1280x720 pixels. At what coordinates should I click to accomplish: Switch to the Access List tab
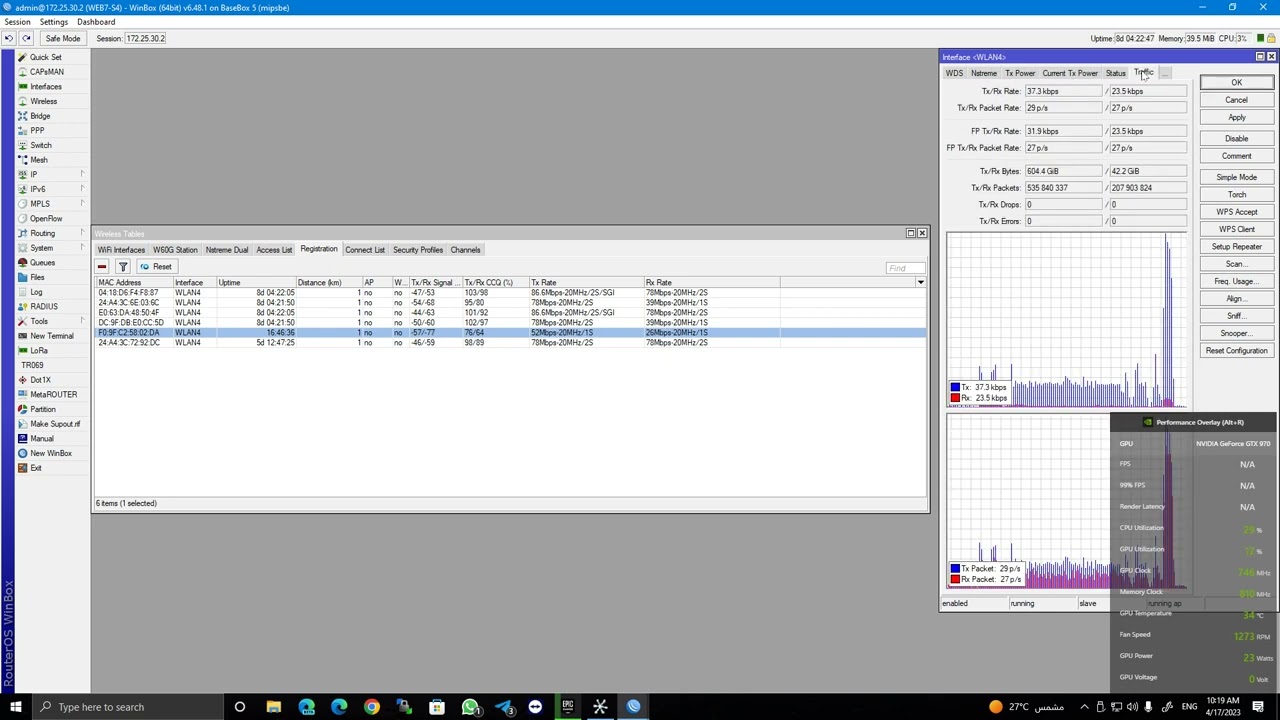(274, 250)
